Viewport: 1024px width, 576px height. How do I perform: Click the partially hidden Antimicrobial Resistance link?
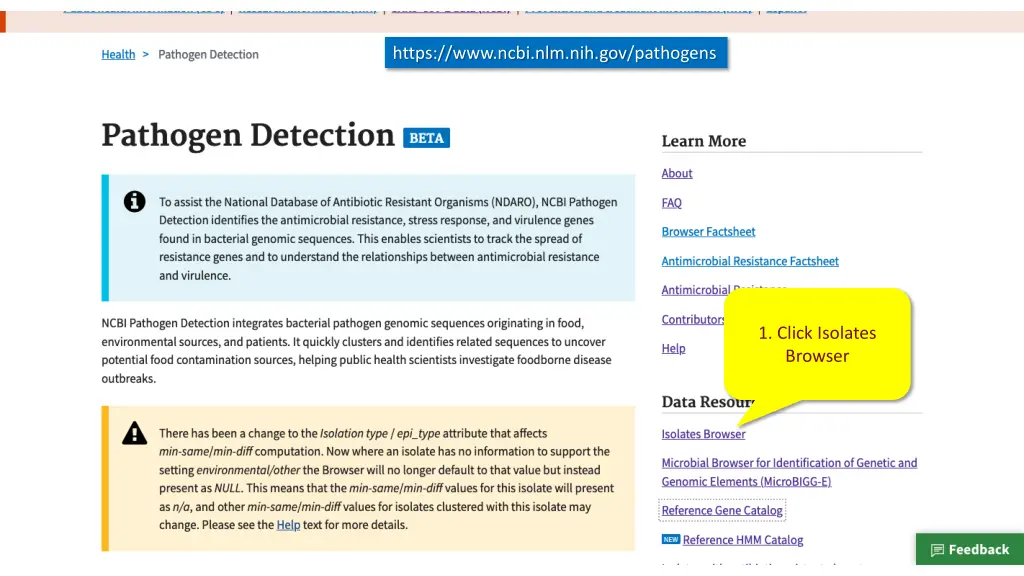696,289
